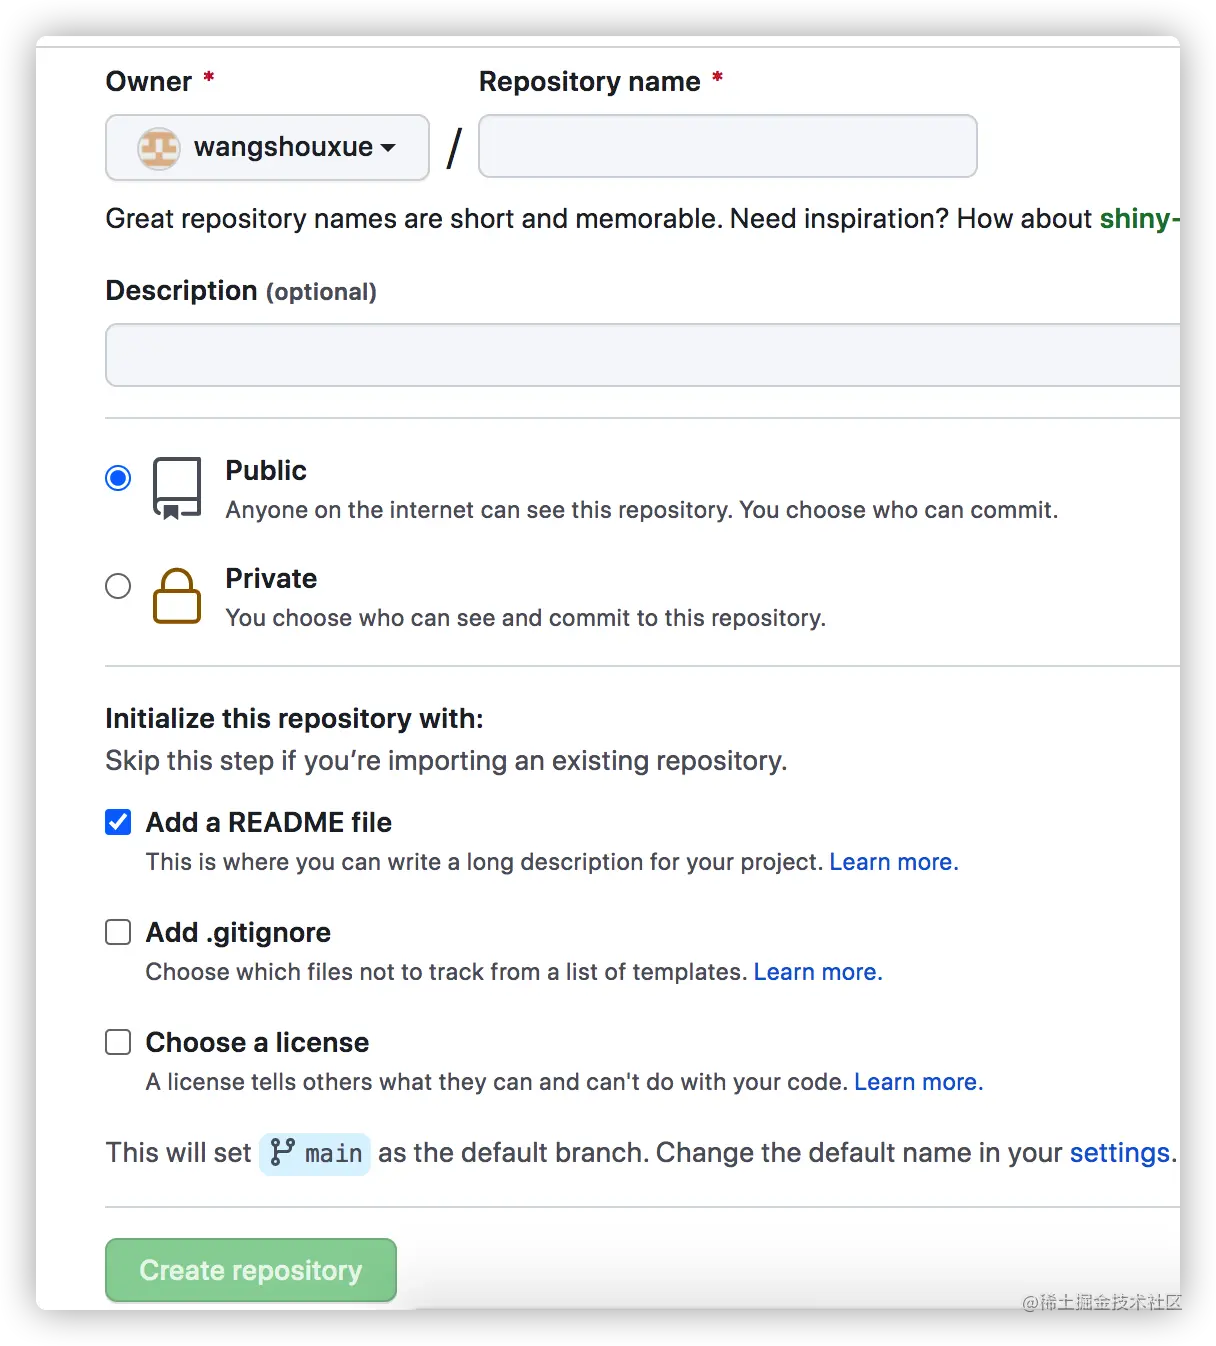This screenshot has width=1216, height=1346.
Task: Click the git branch icon beside main
Action: (283, 1153)
